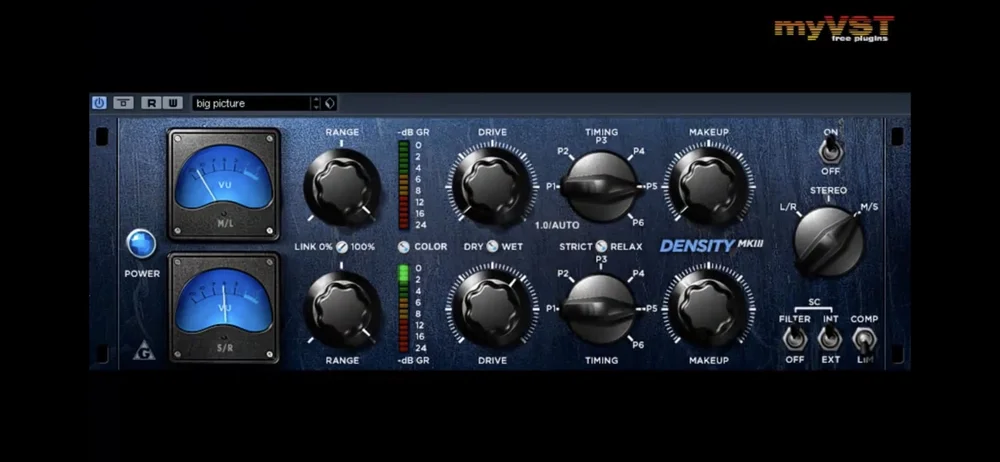Screen dimensions: 1000x462
Task: Click the G logo triangle icon
Action: [x=143, y=352]
